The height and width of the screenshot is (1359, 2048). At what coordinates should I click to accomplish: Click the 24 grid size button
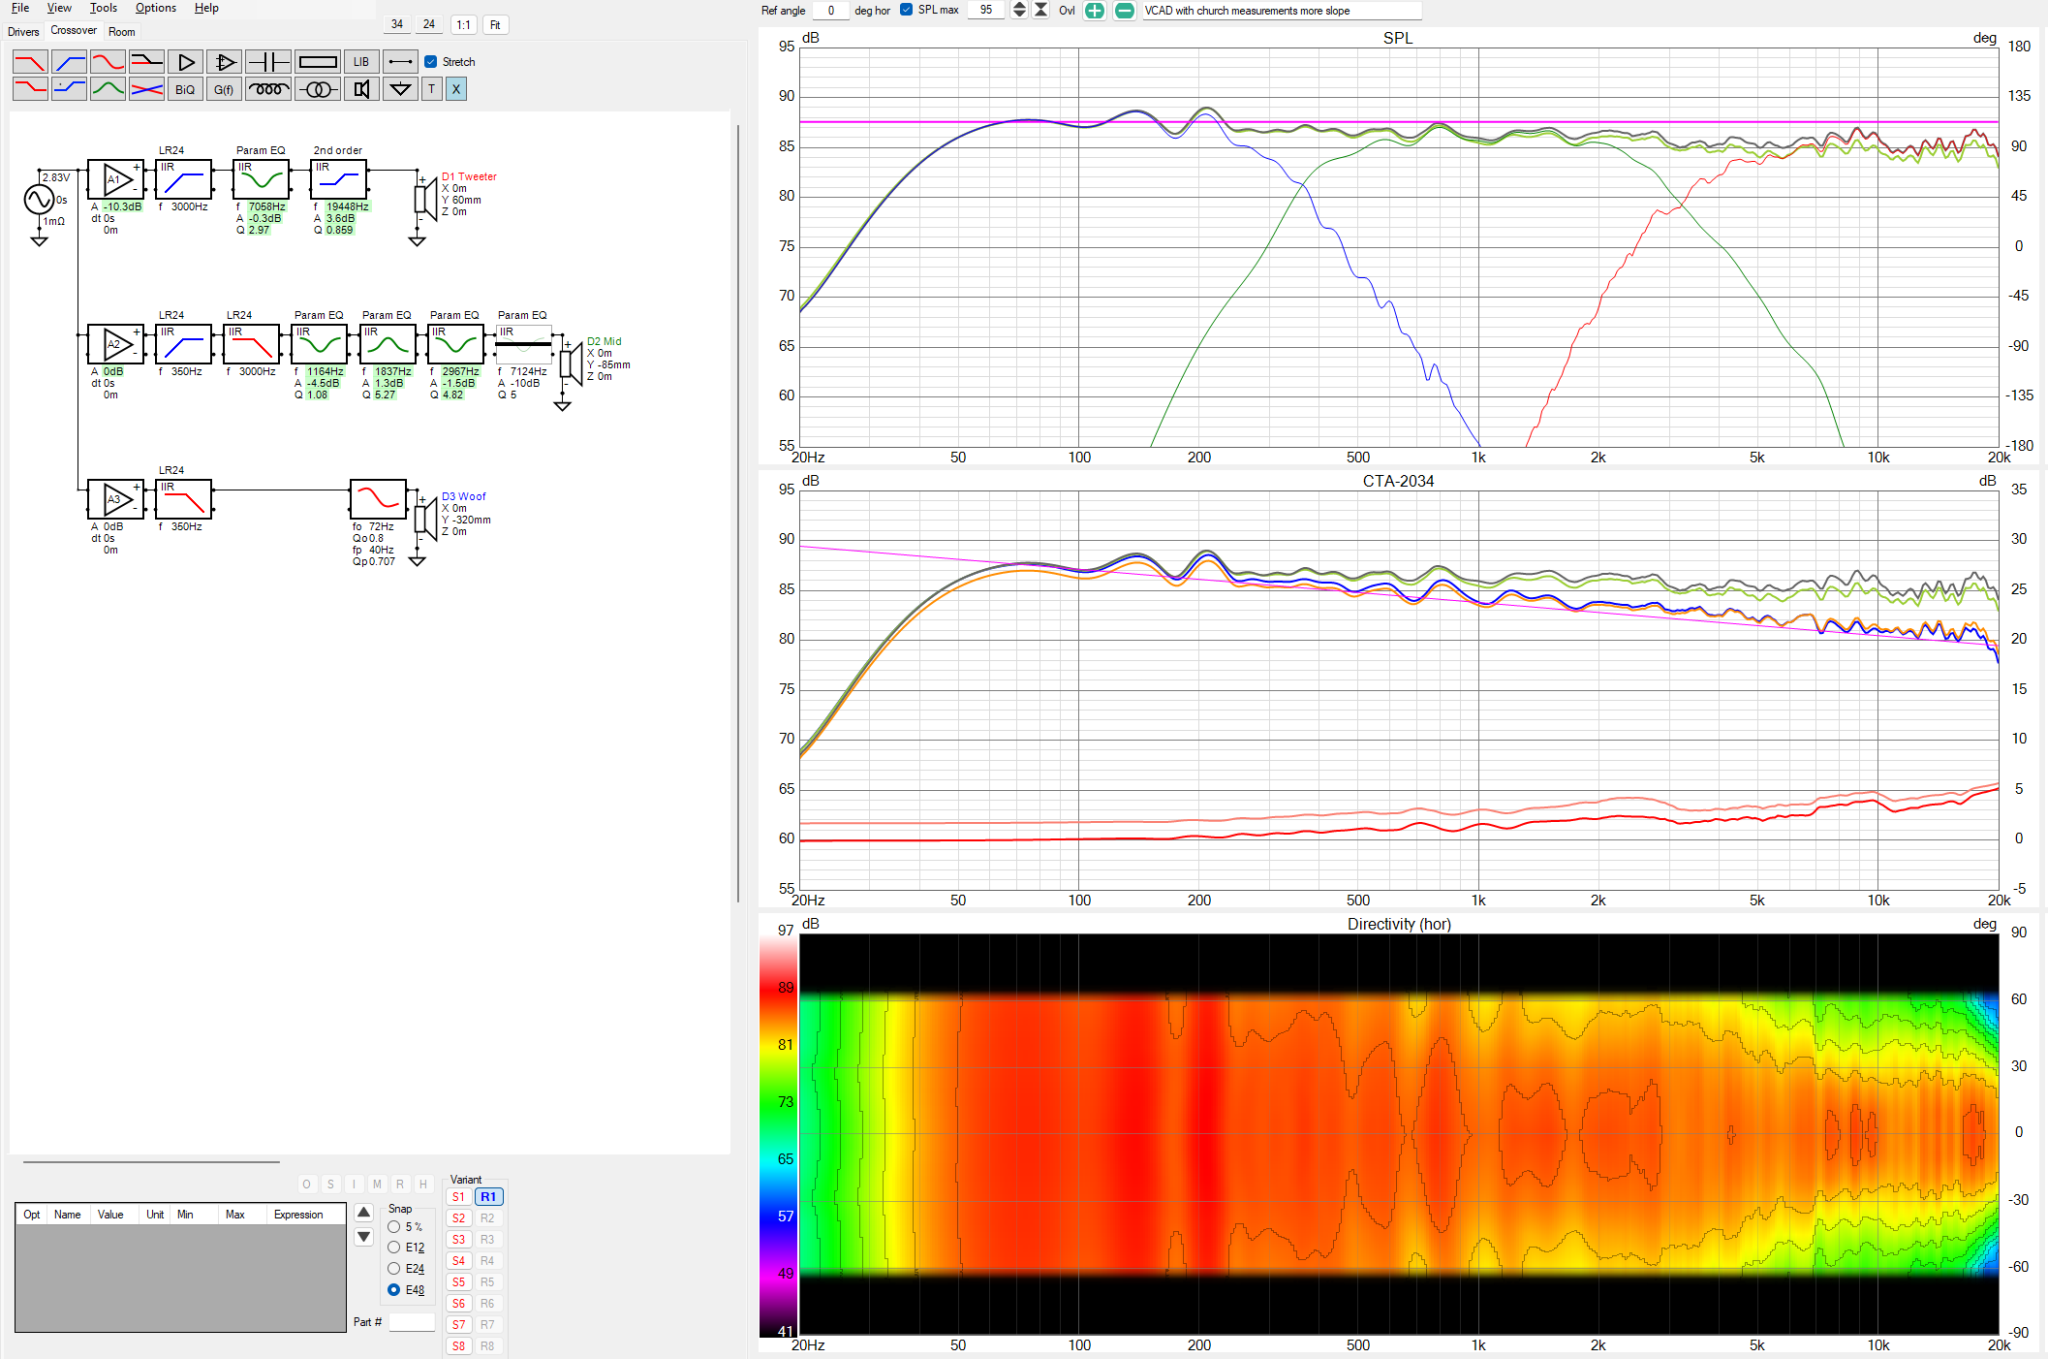tap(429, 25)
